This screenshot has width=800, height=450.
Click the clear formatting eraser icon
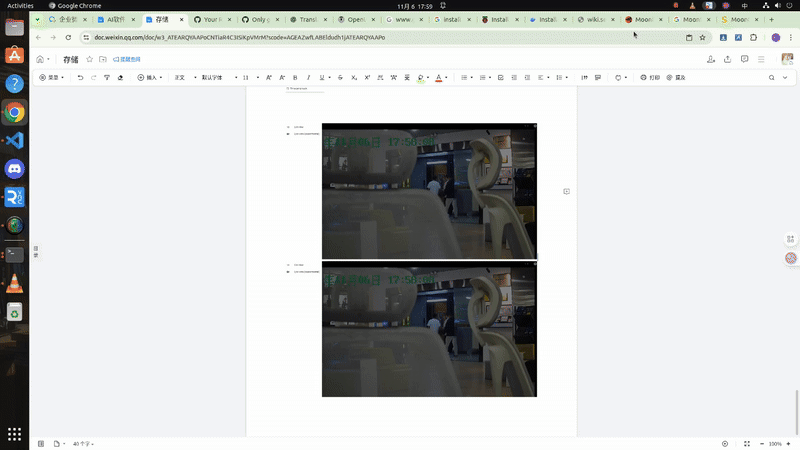pyautogui.click(x=120, y=77)
